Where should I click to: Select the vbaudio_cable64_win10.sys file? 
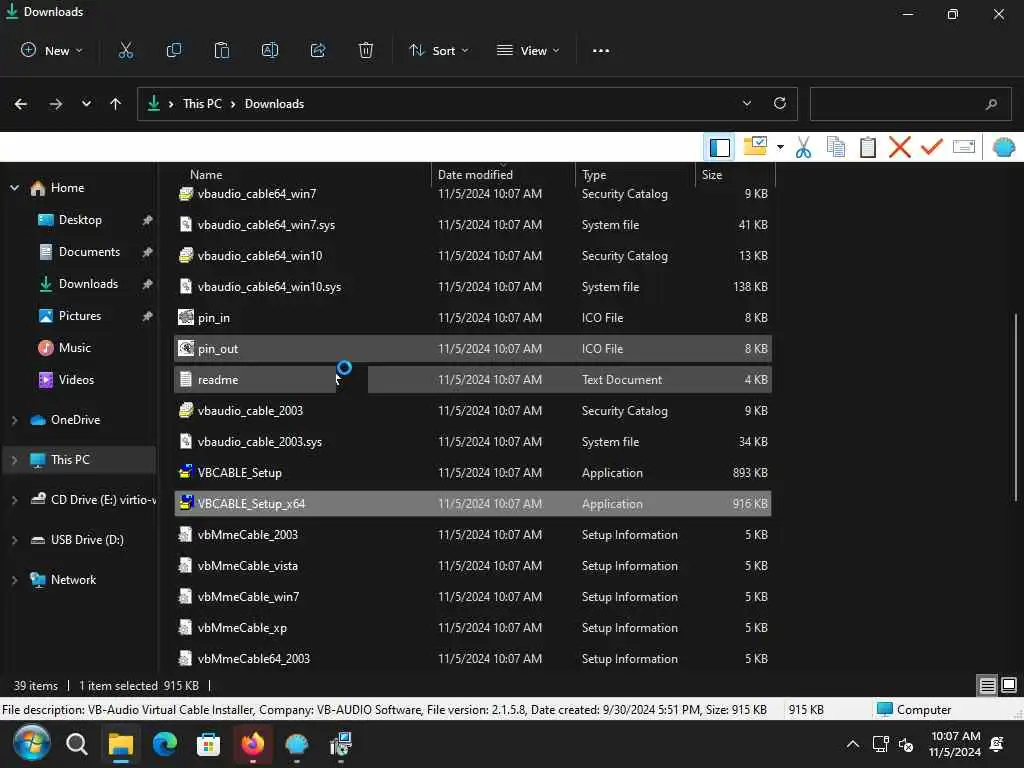473,287
